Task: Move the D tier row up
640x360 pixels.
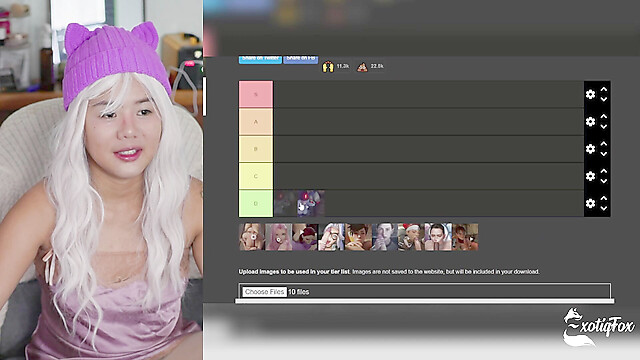Action: 604,198
